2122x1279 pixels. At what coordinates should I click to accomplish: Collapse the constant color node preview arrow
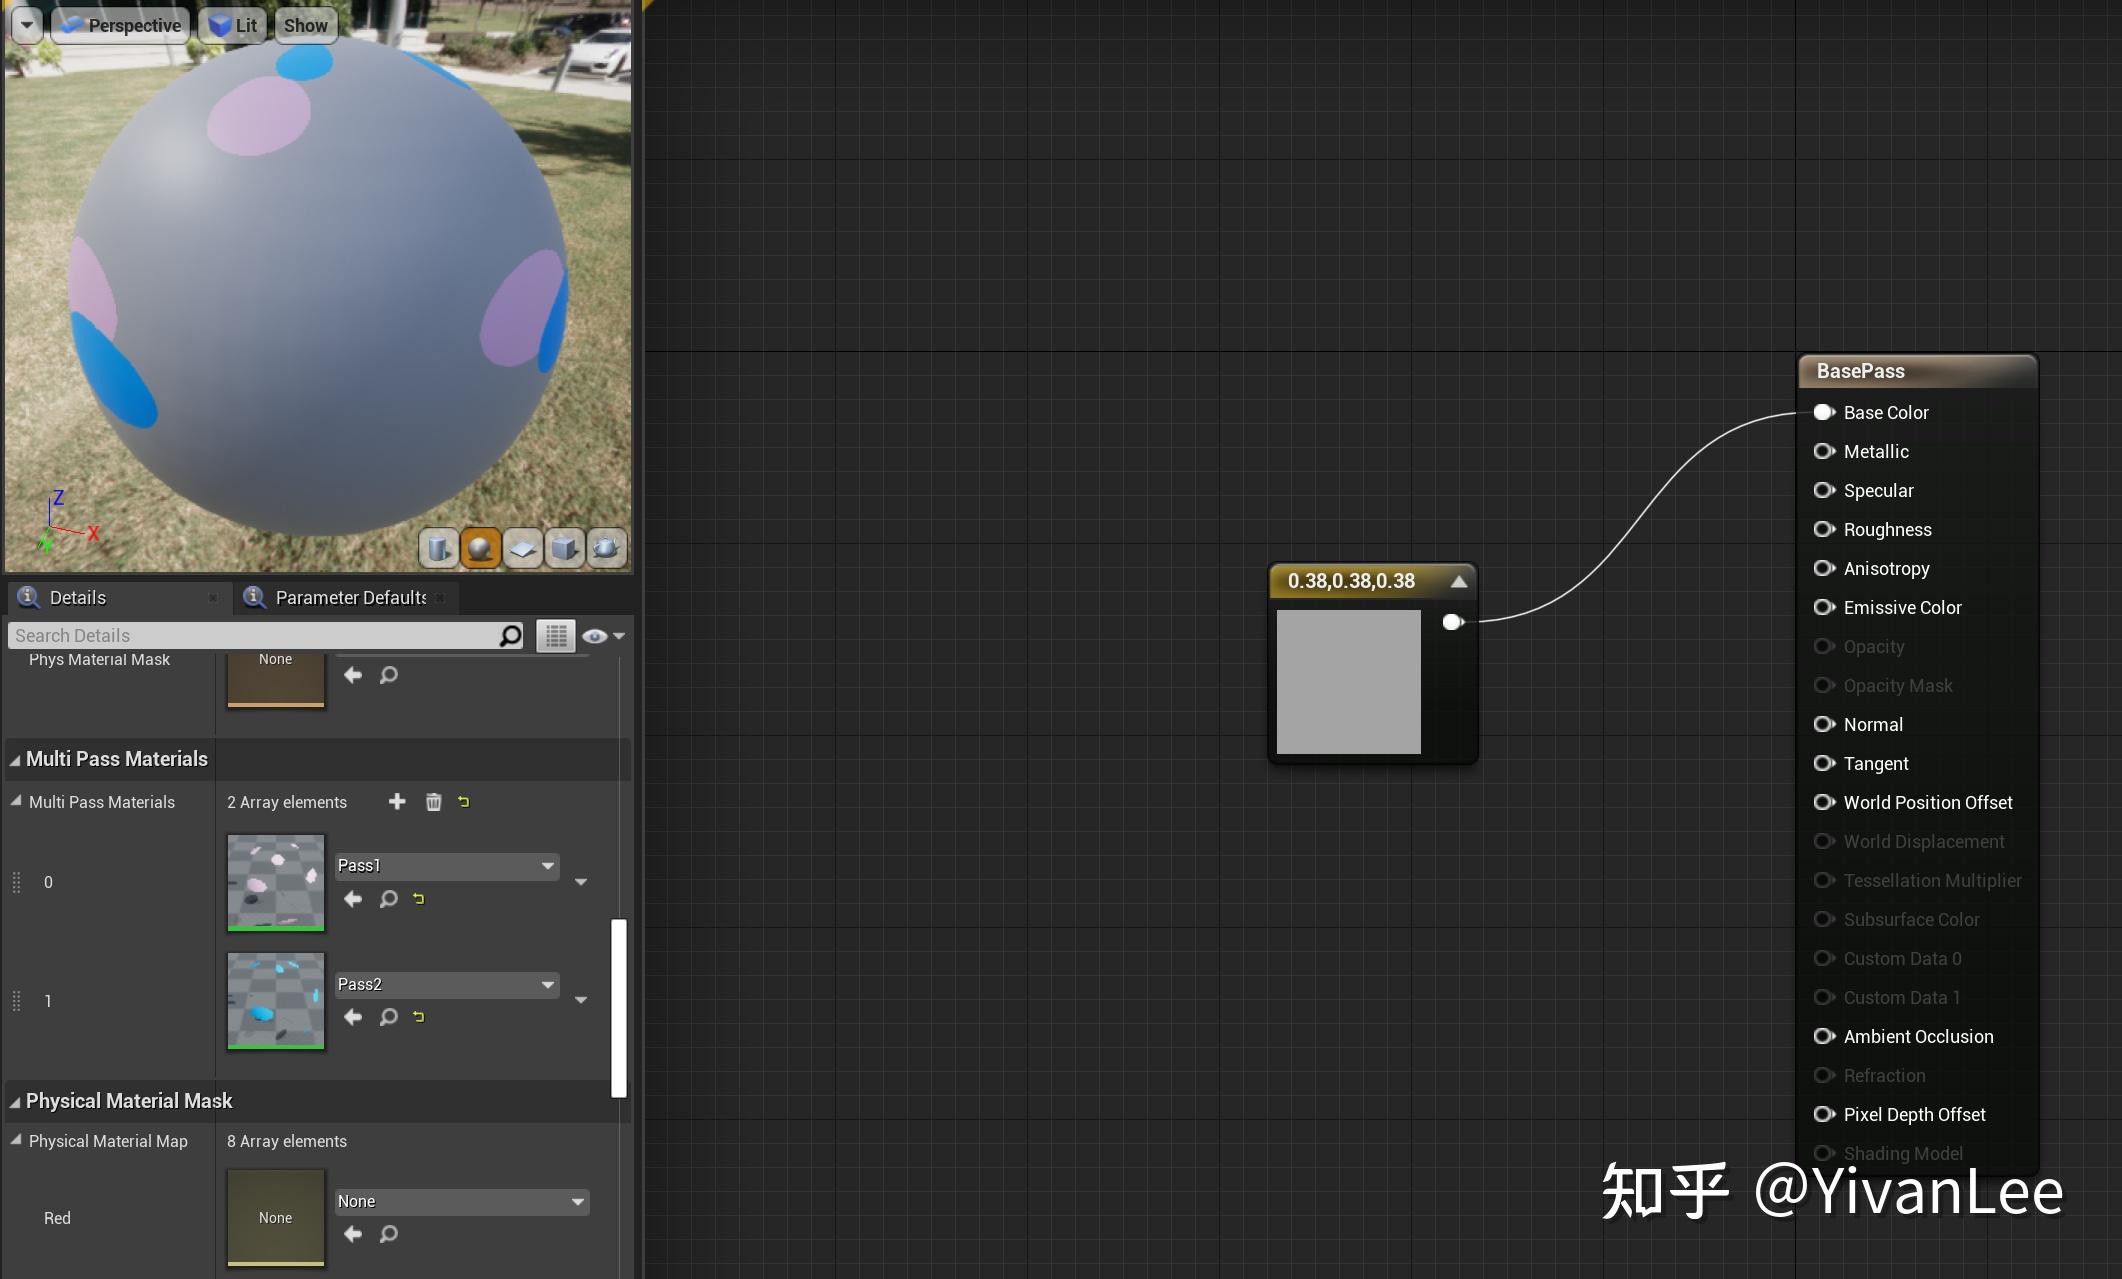click(x=1459, y=581)
